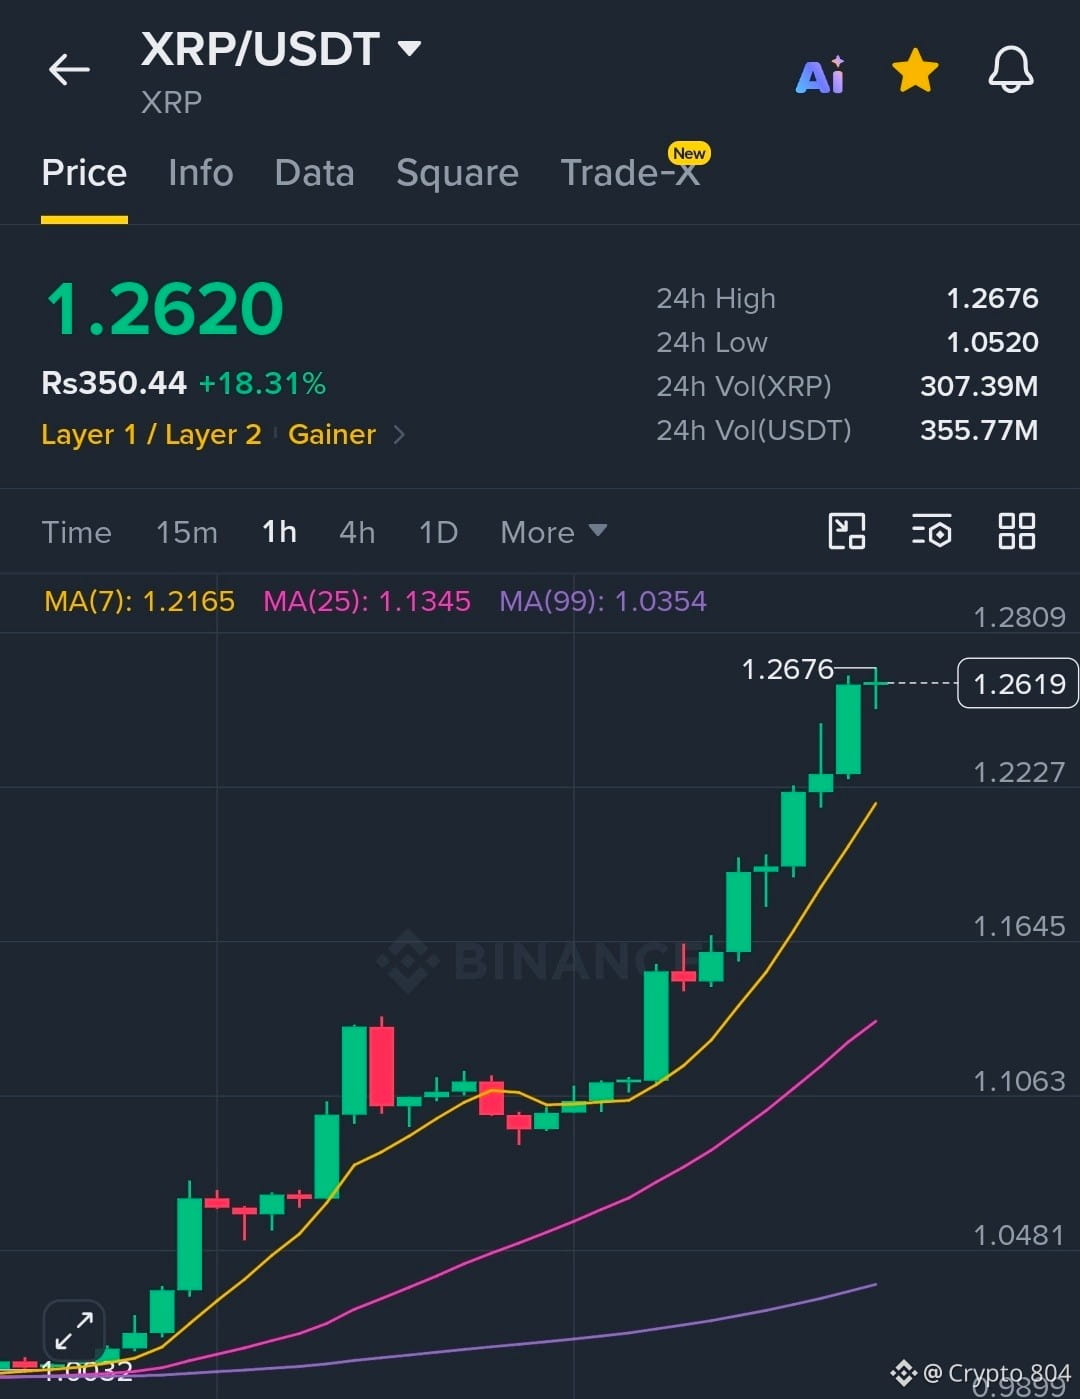The height and width of the screenshot is (1399, 1080).
Task: Click the current price tag 1.2619
Action: coord(1018,683)
